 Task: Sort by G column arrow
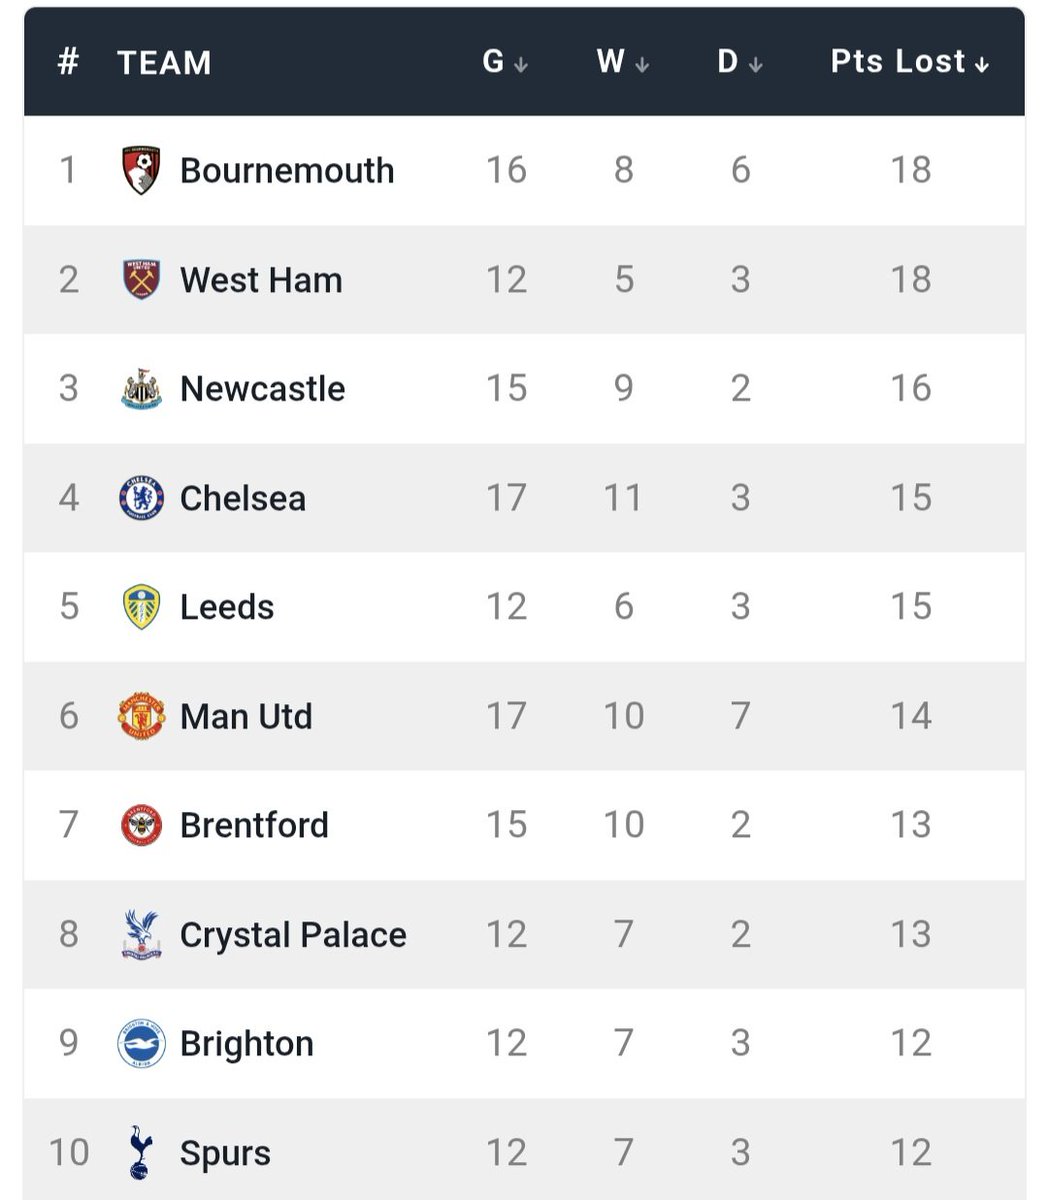click(520, 65)
